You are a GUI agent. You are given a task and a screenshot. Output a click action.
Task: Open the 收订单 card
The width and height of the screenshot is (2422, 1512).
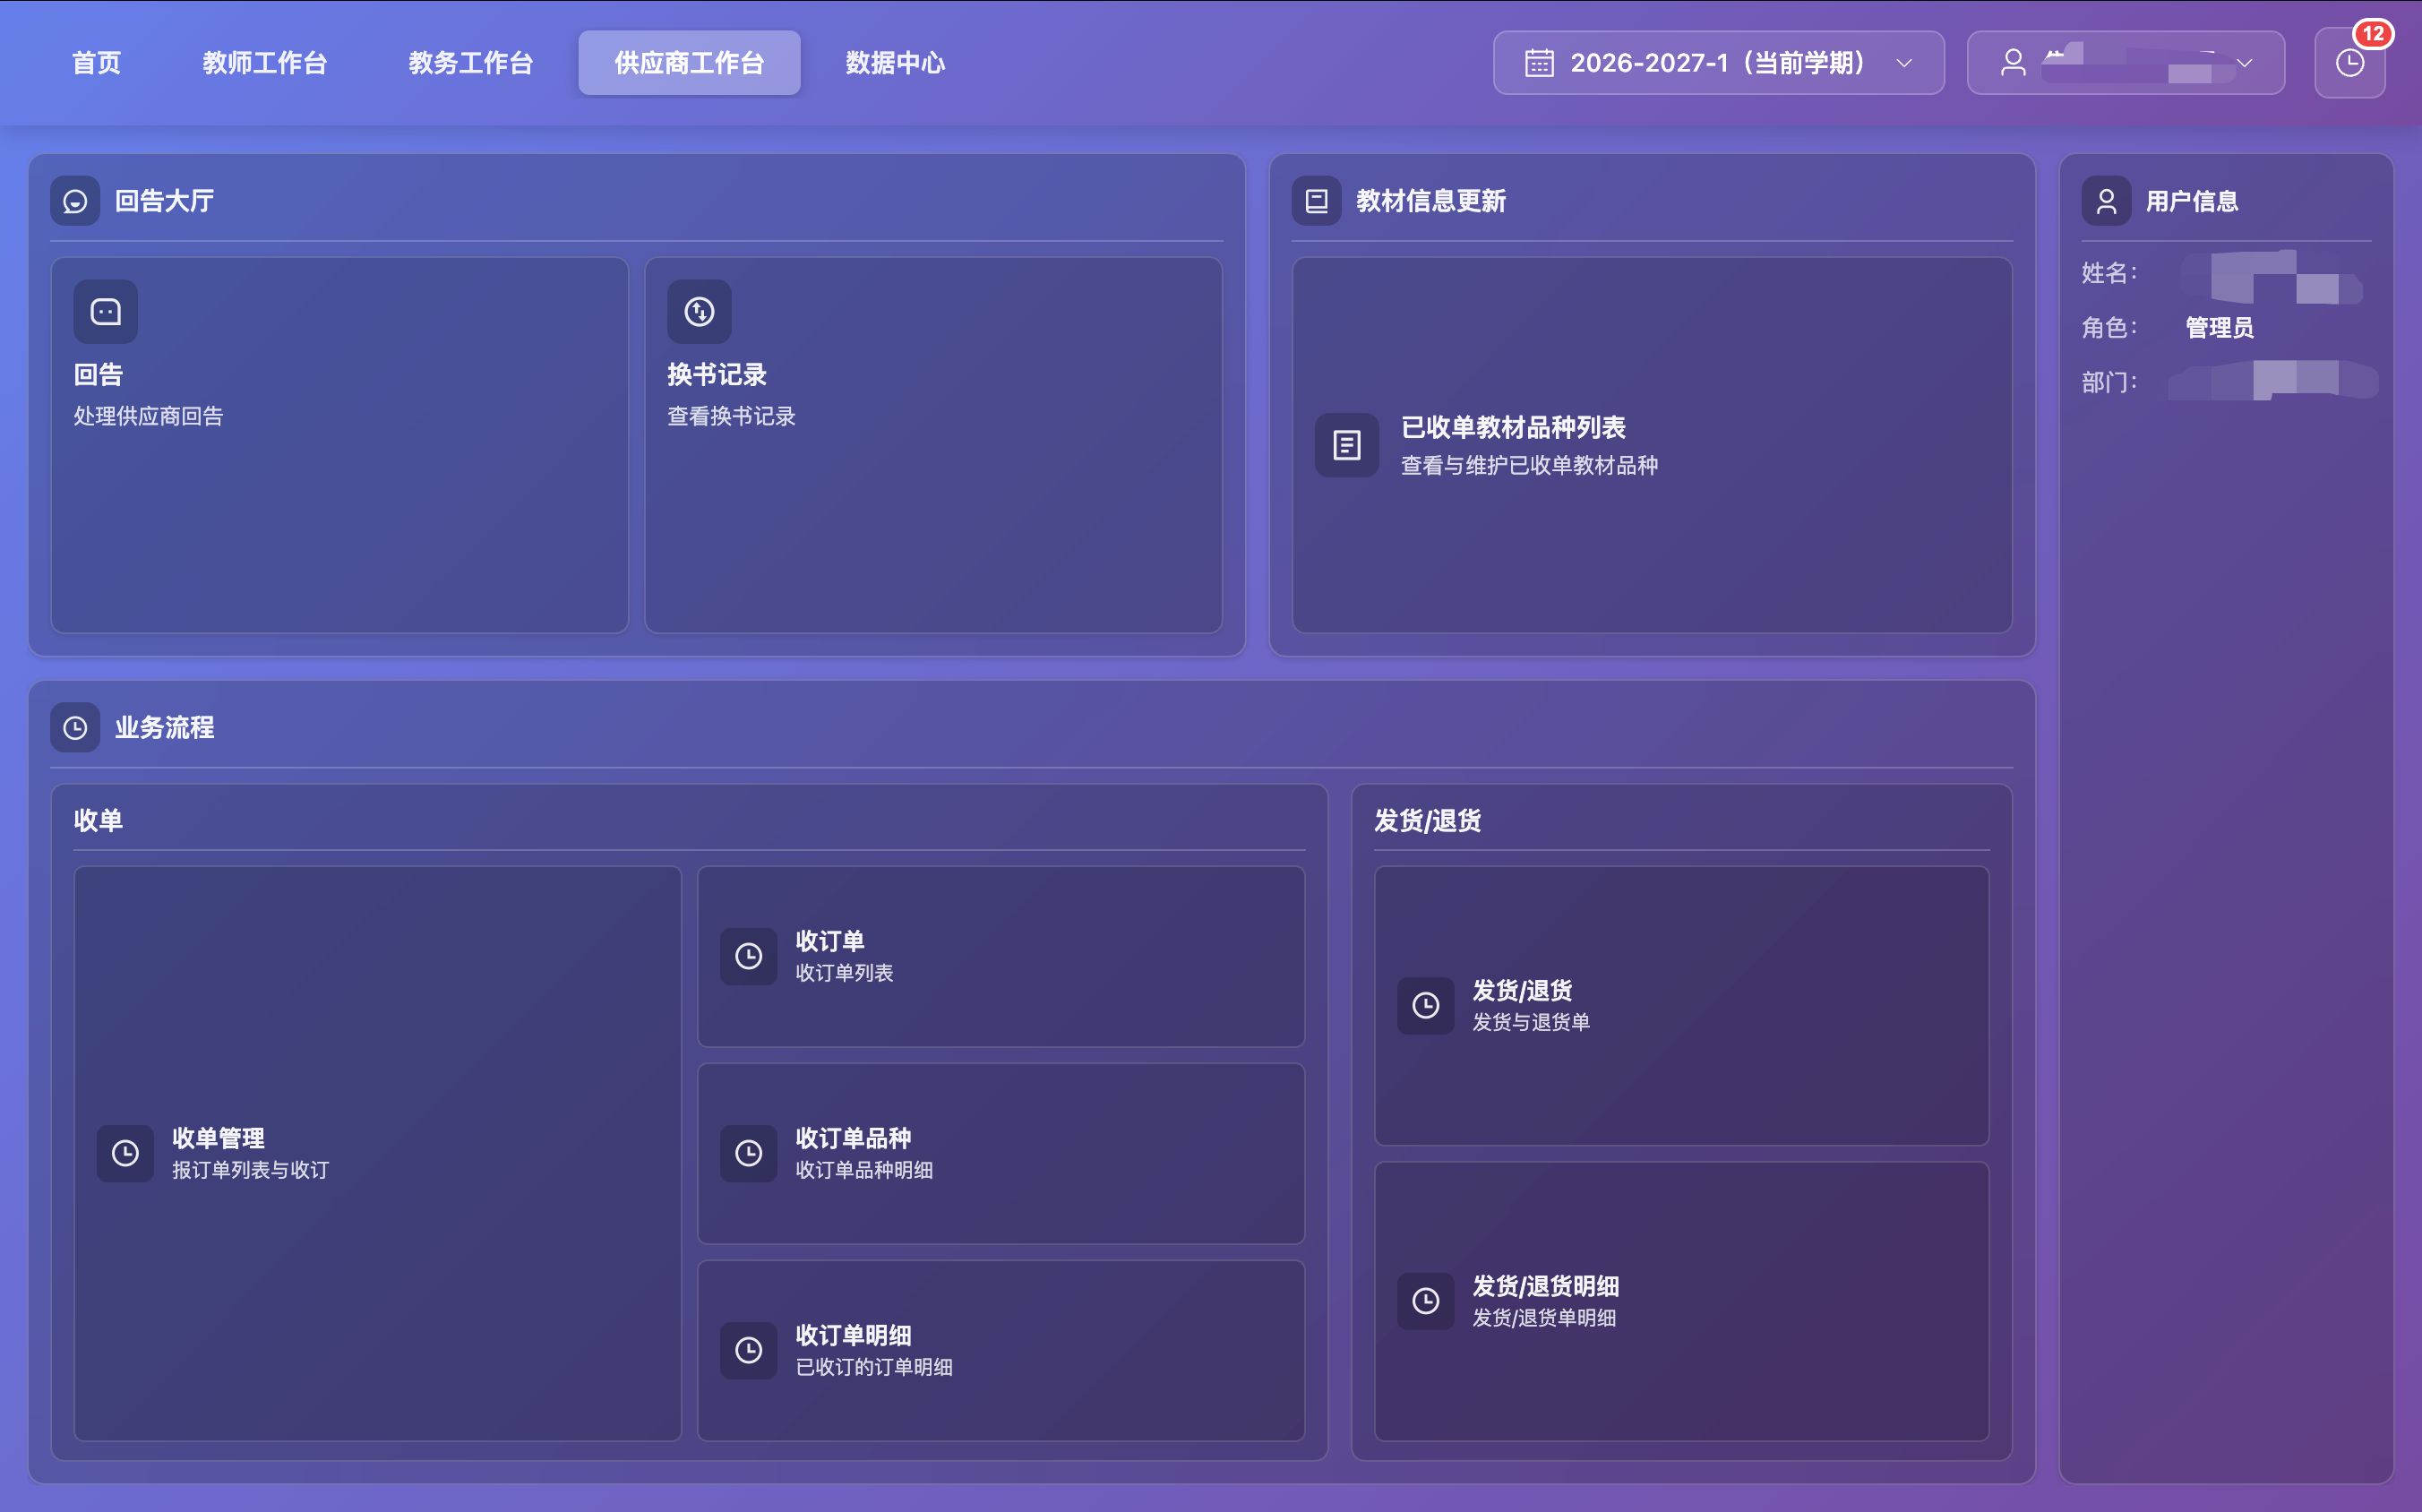pos(1001,956)
